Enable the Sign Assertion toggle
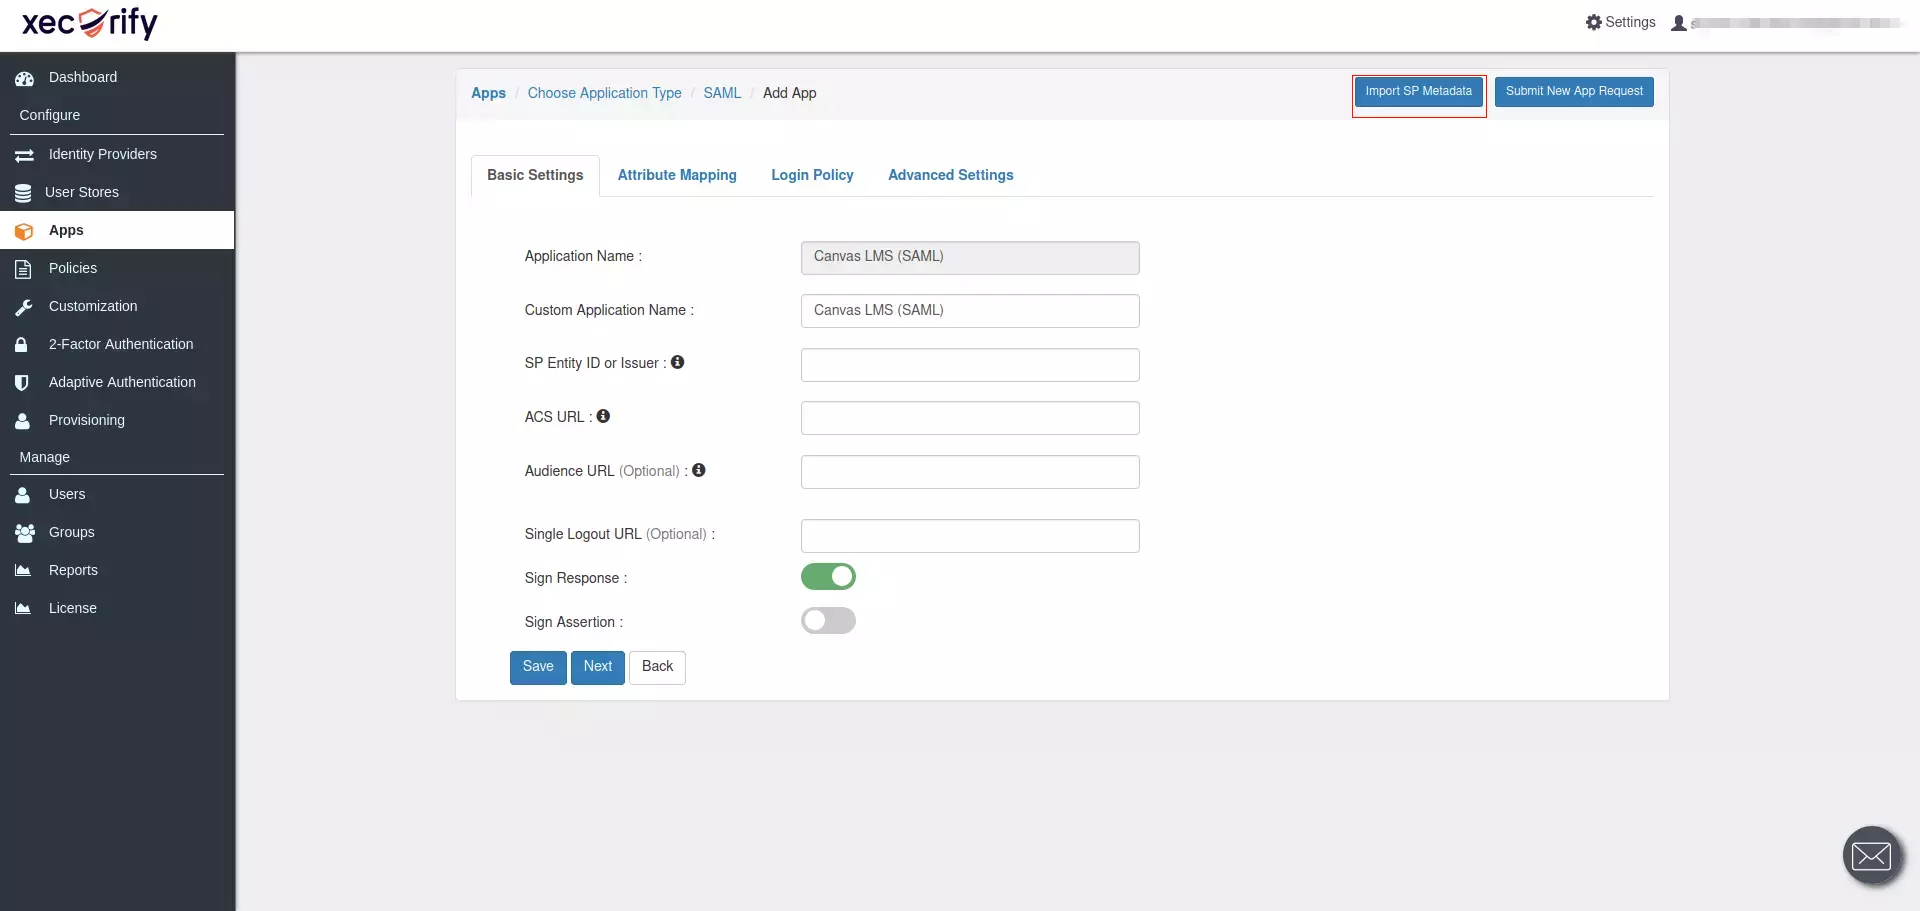 (x=828, y=620)
